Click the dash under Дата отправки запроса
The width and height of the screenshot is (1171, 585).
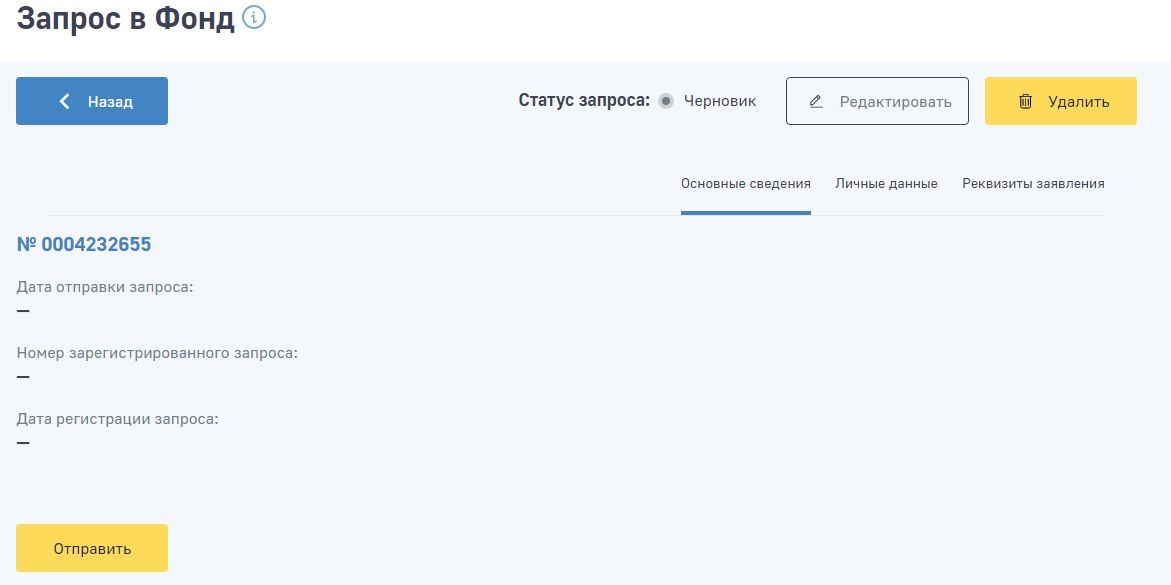coord(23,311)
